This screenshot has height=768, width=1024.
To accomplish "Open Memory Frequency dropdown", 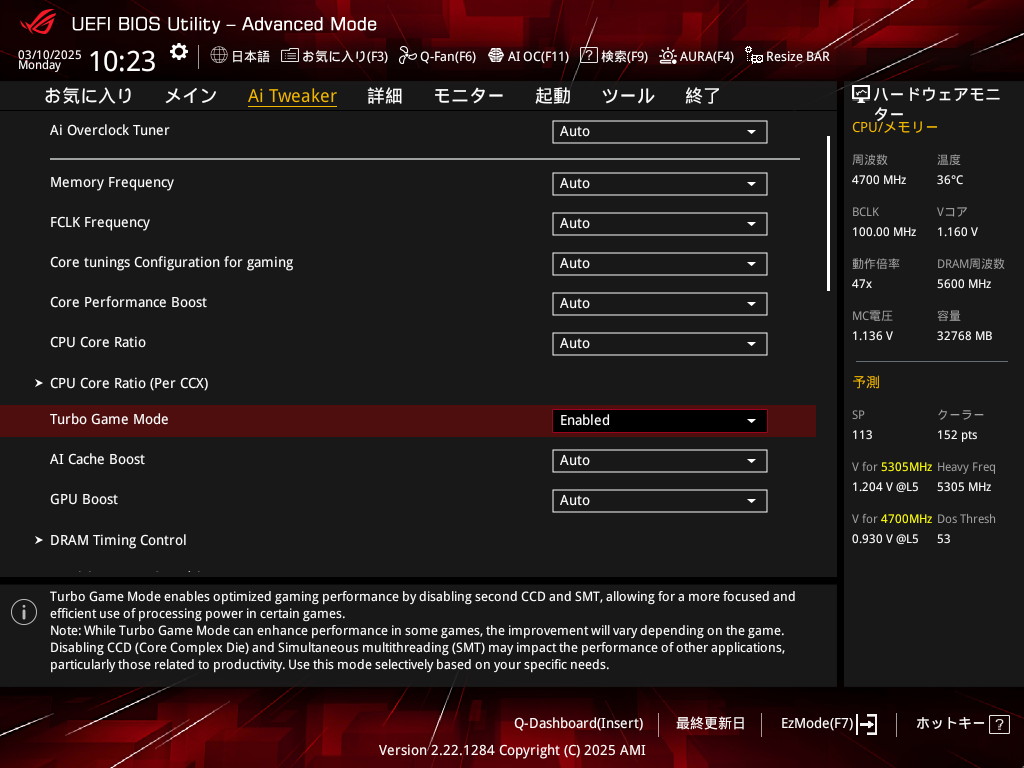I will [x=660, y=184].
